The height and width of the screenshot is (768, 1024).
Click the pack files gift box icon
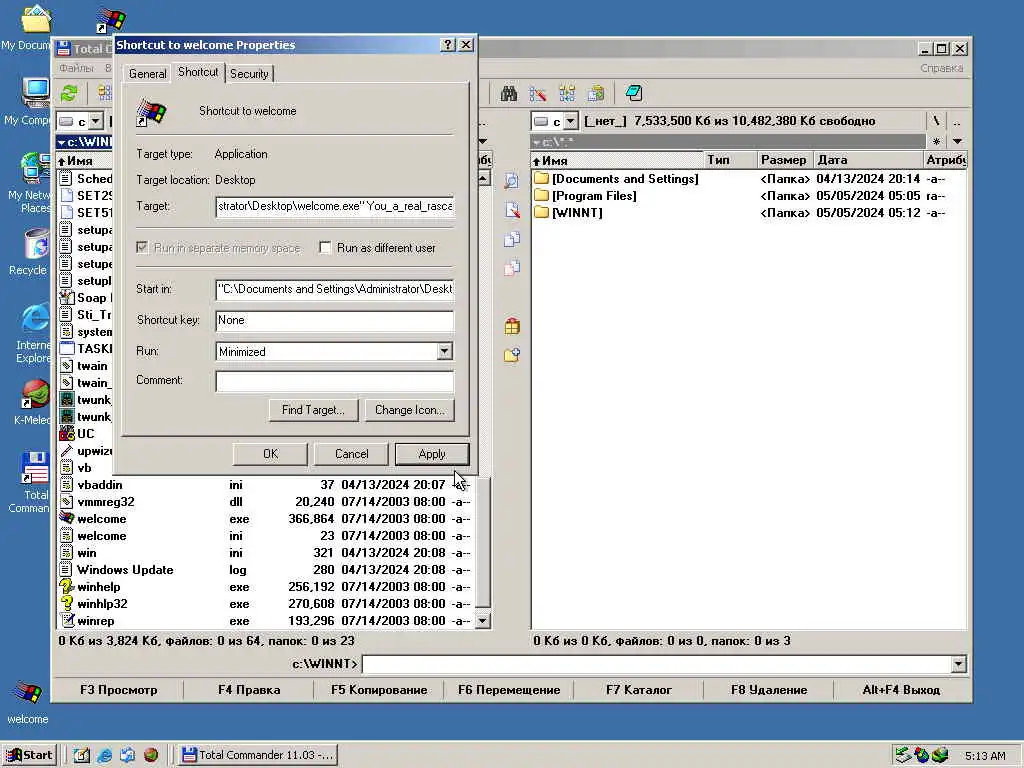pos(511,327)
